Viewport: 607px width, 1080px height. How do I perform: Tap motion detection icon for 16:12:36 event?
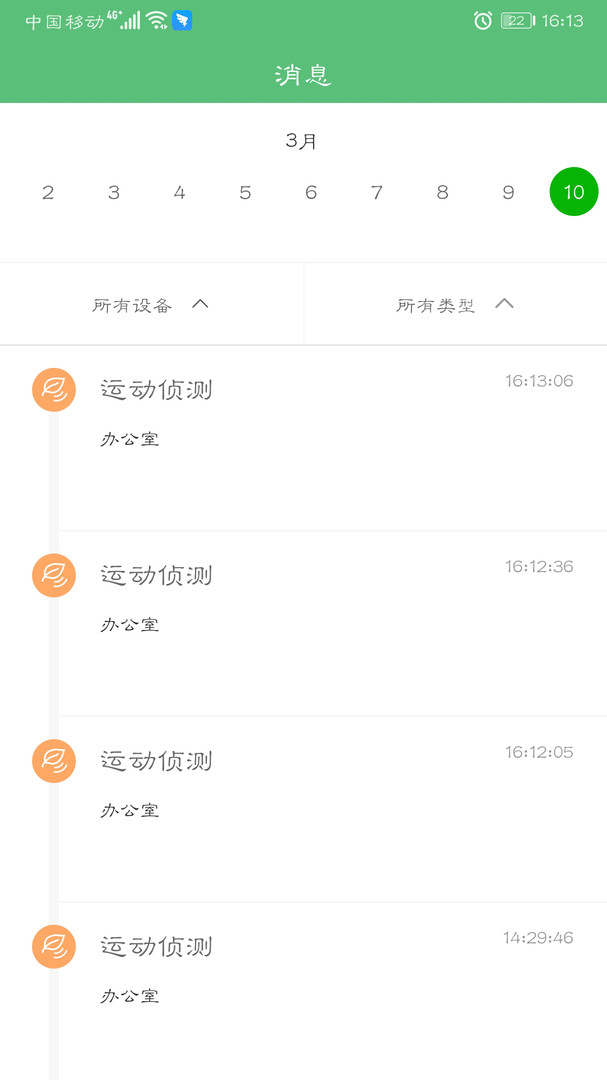pos(54,575)
